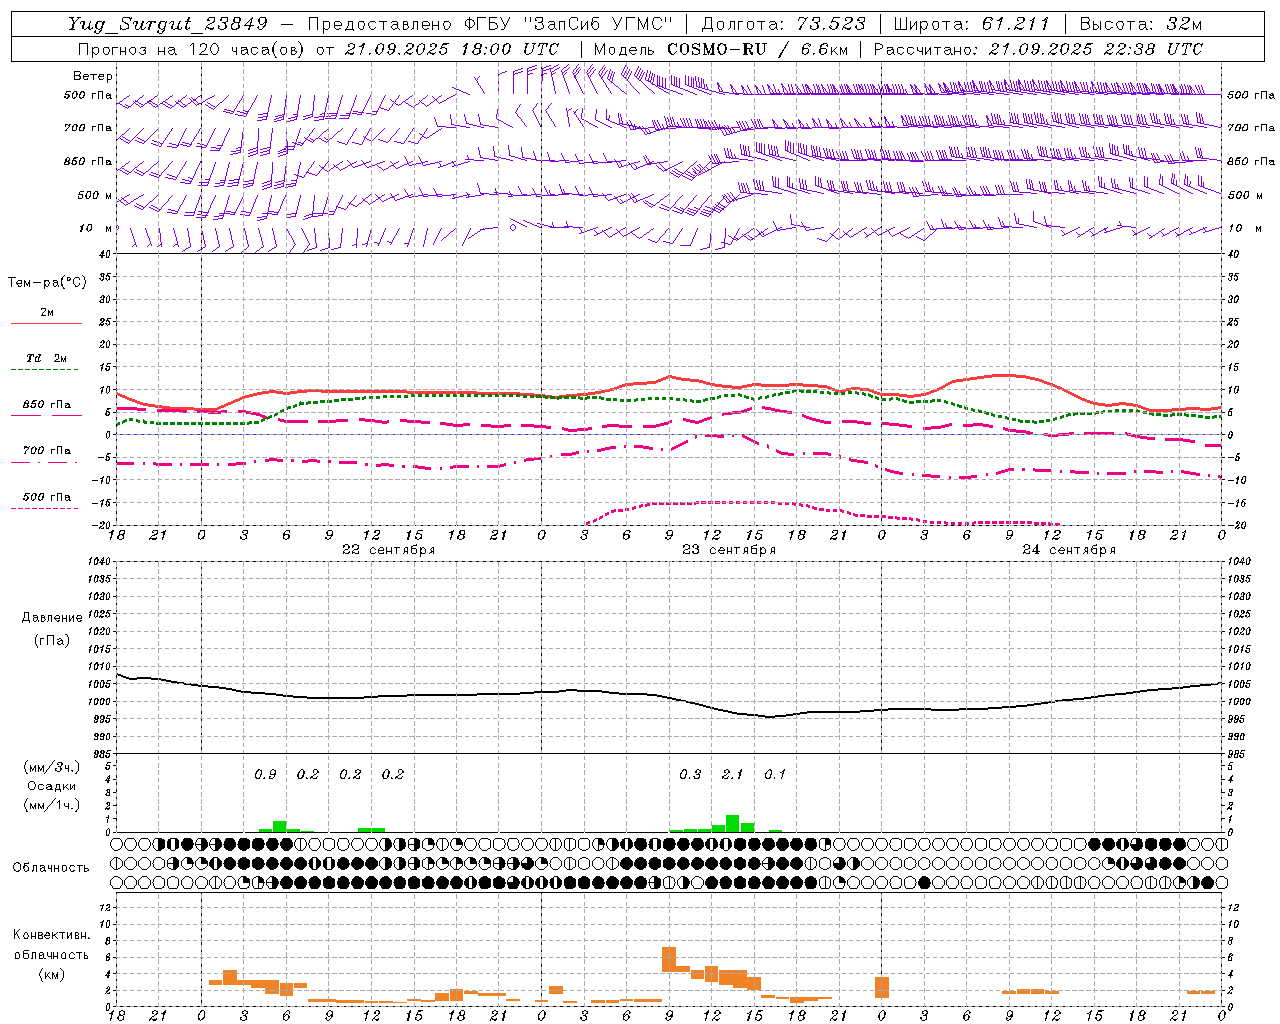The height and width of the screenshot is (1024, 1280).
Task: Select the Давление pressure panel label
Action: coord(51,618)
